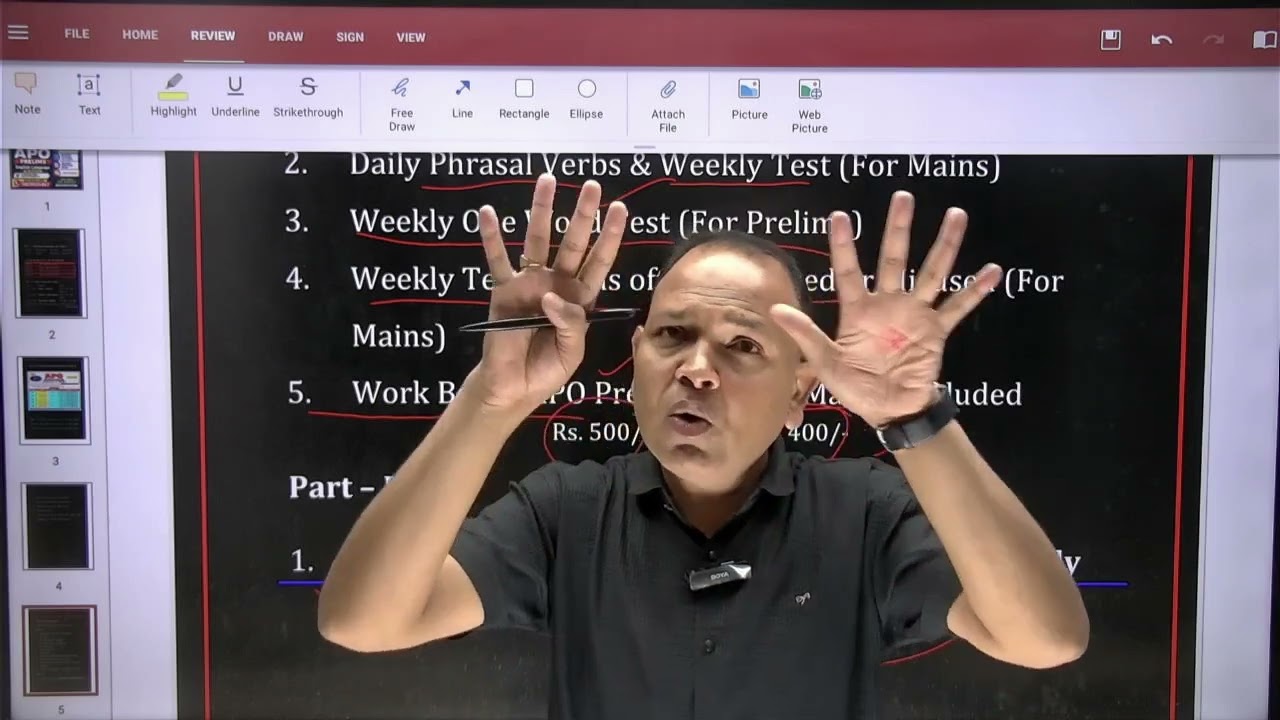Undo the last action
1280x720 pixels.
1162,40
